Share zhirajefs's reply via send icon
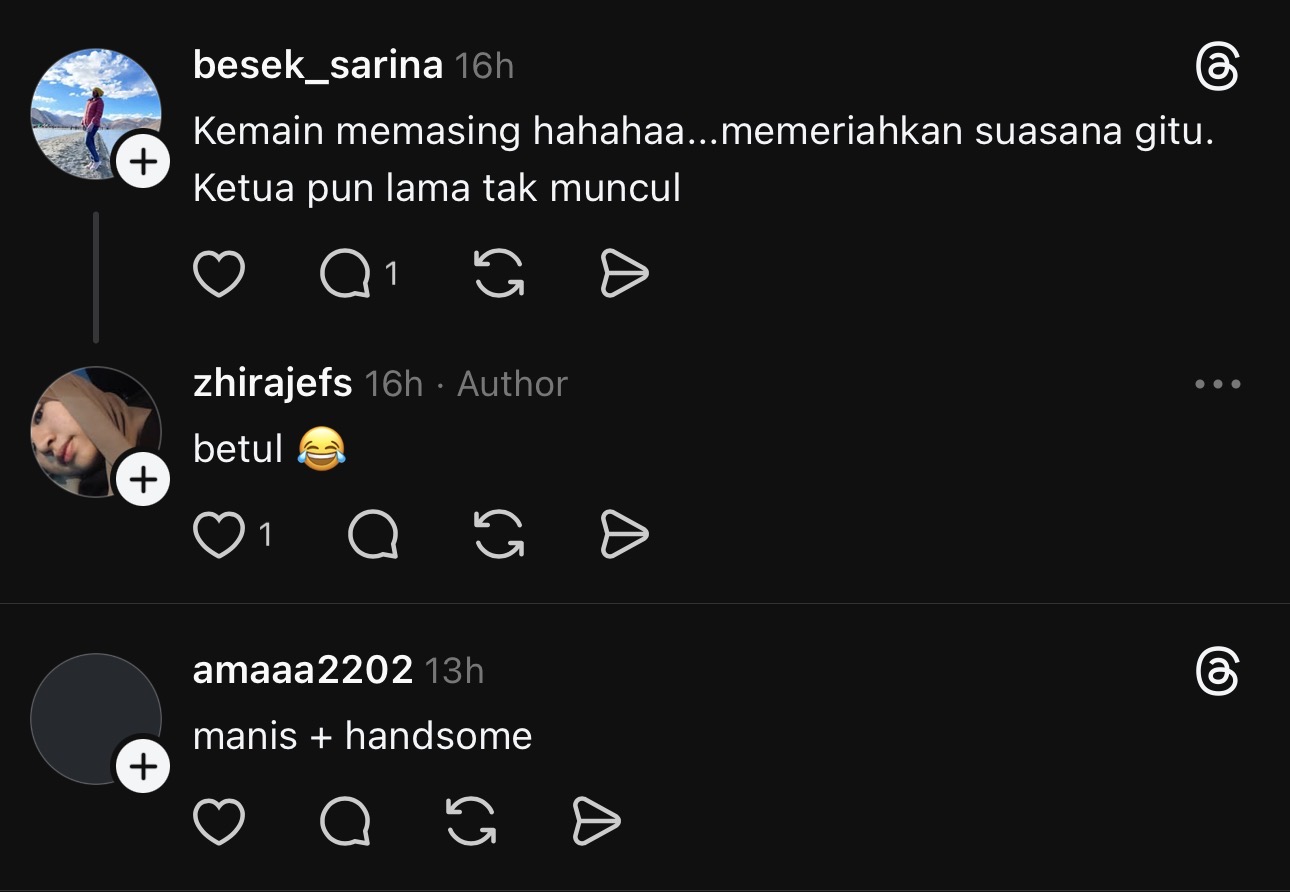 coord(624,535)
